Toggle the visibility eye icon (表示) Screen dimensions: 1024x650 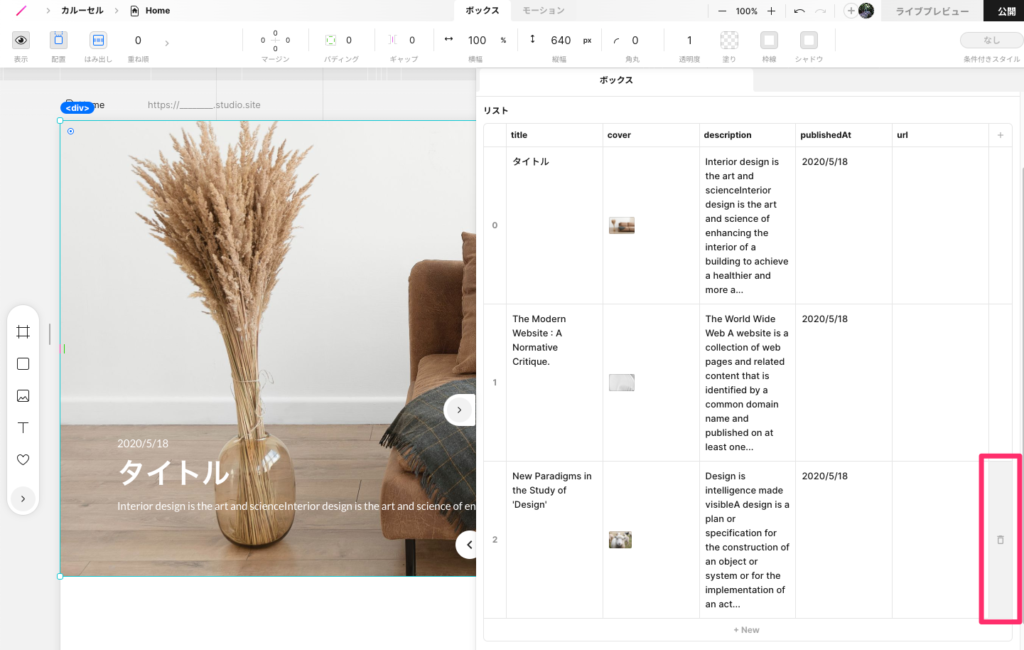pyautogui.click(x=21, y=41)
